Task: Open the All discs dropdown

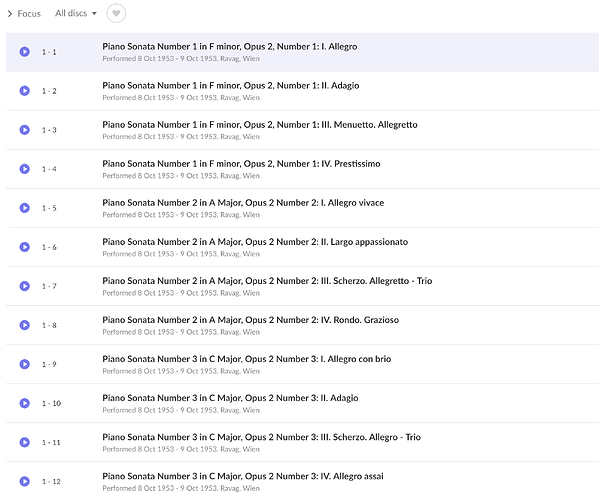Action: pos(76,13)
